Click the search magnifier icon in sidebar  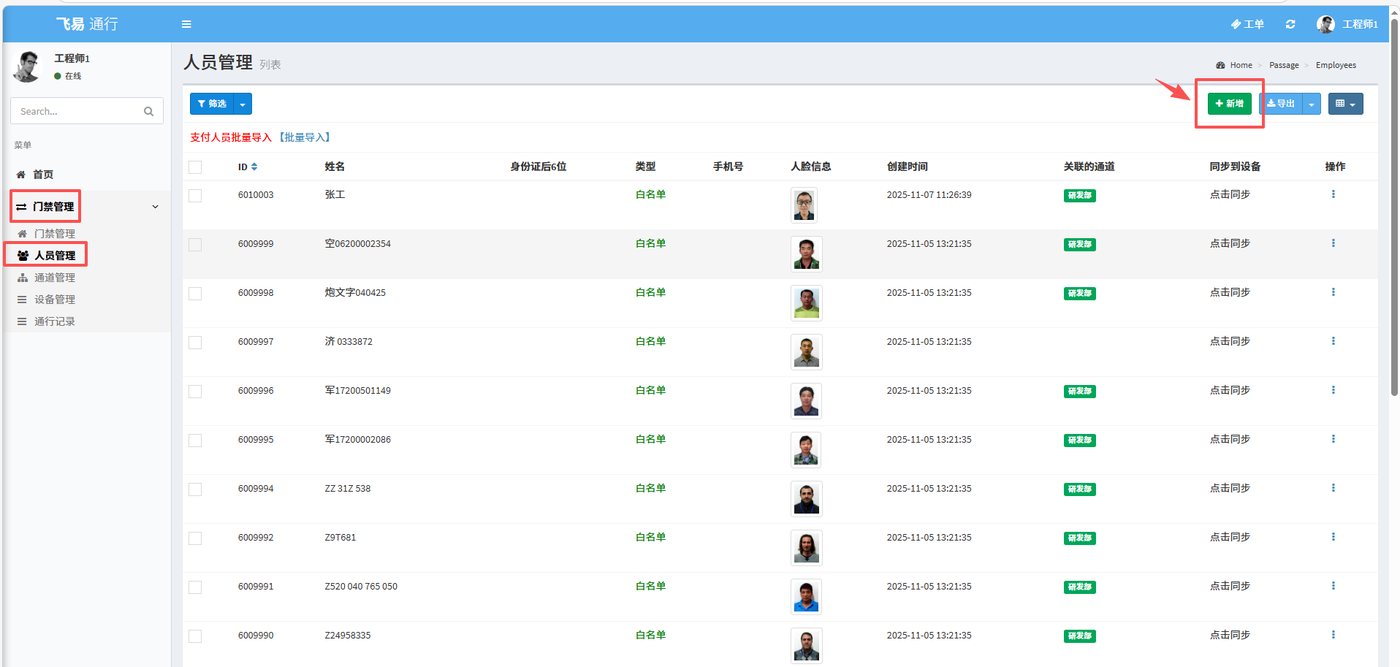[x=149, y=111]
